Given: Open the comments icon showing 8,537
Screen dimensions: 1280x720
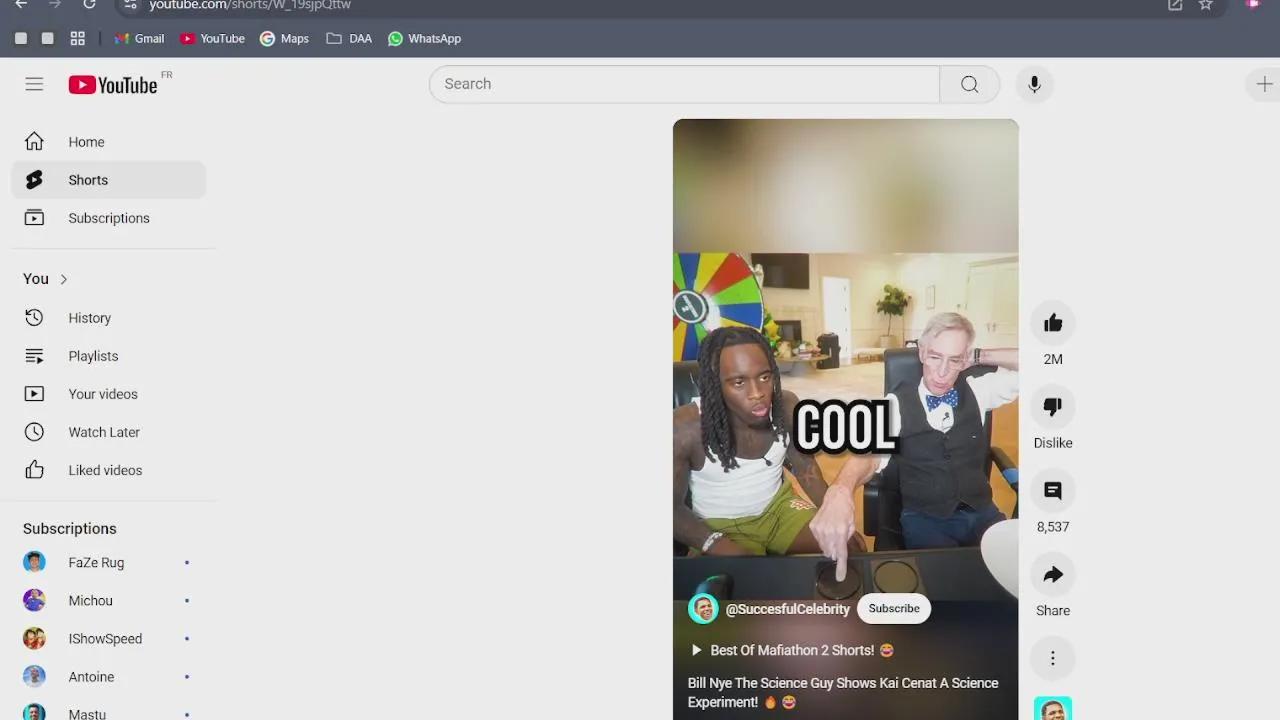Looking at the screenshot, I should pos(1053,490).
